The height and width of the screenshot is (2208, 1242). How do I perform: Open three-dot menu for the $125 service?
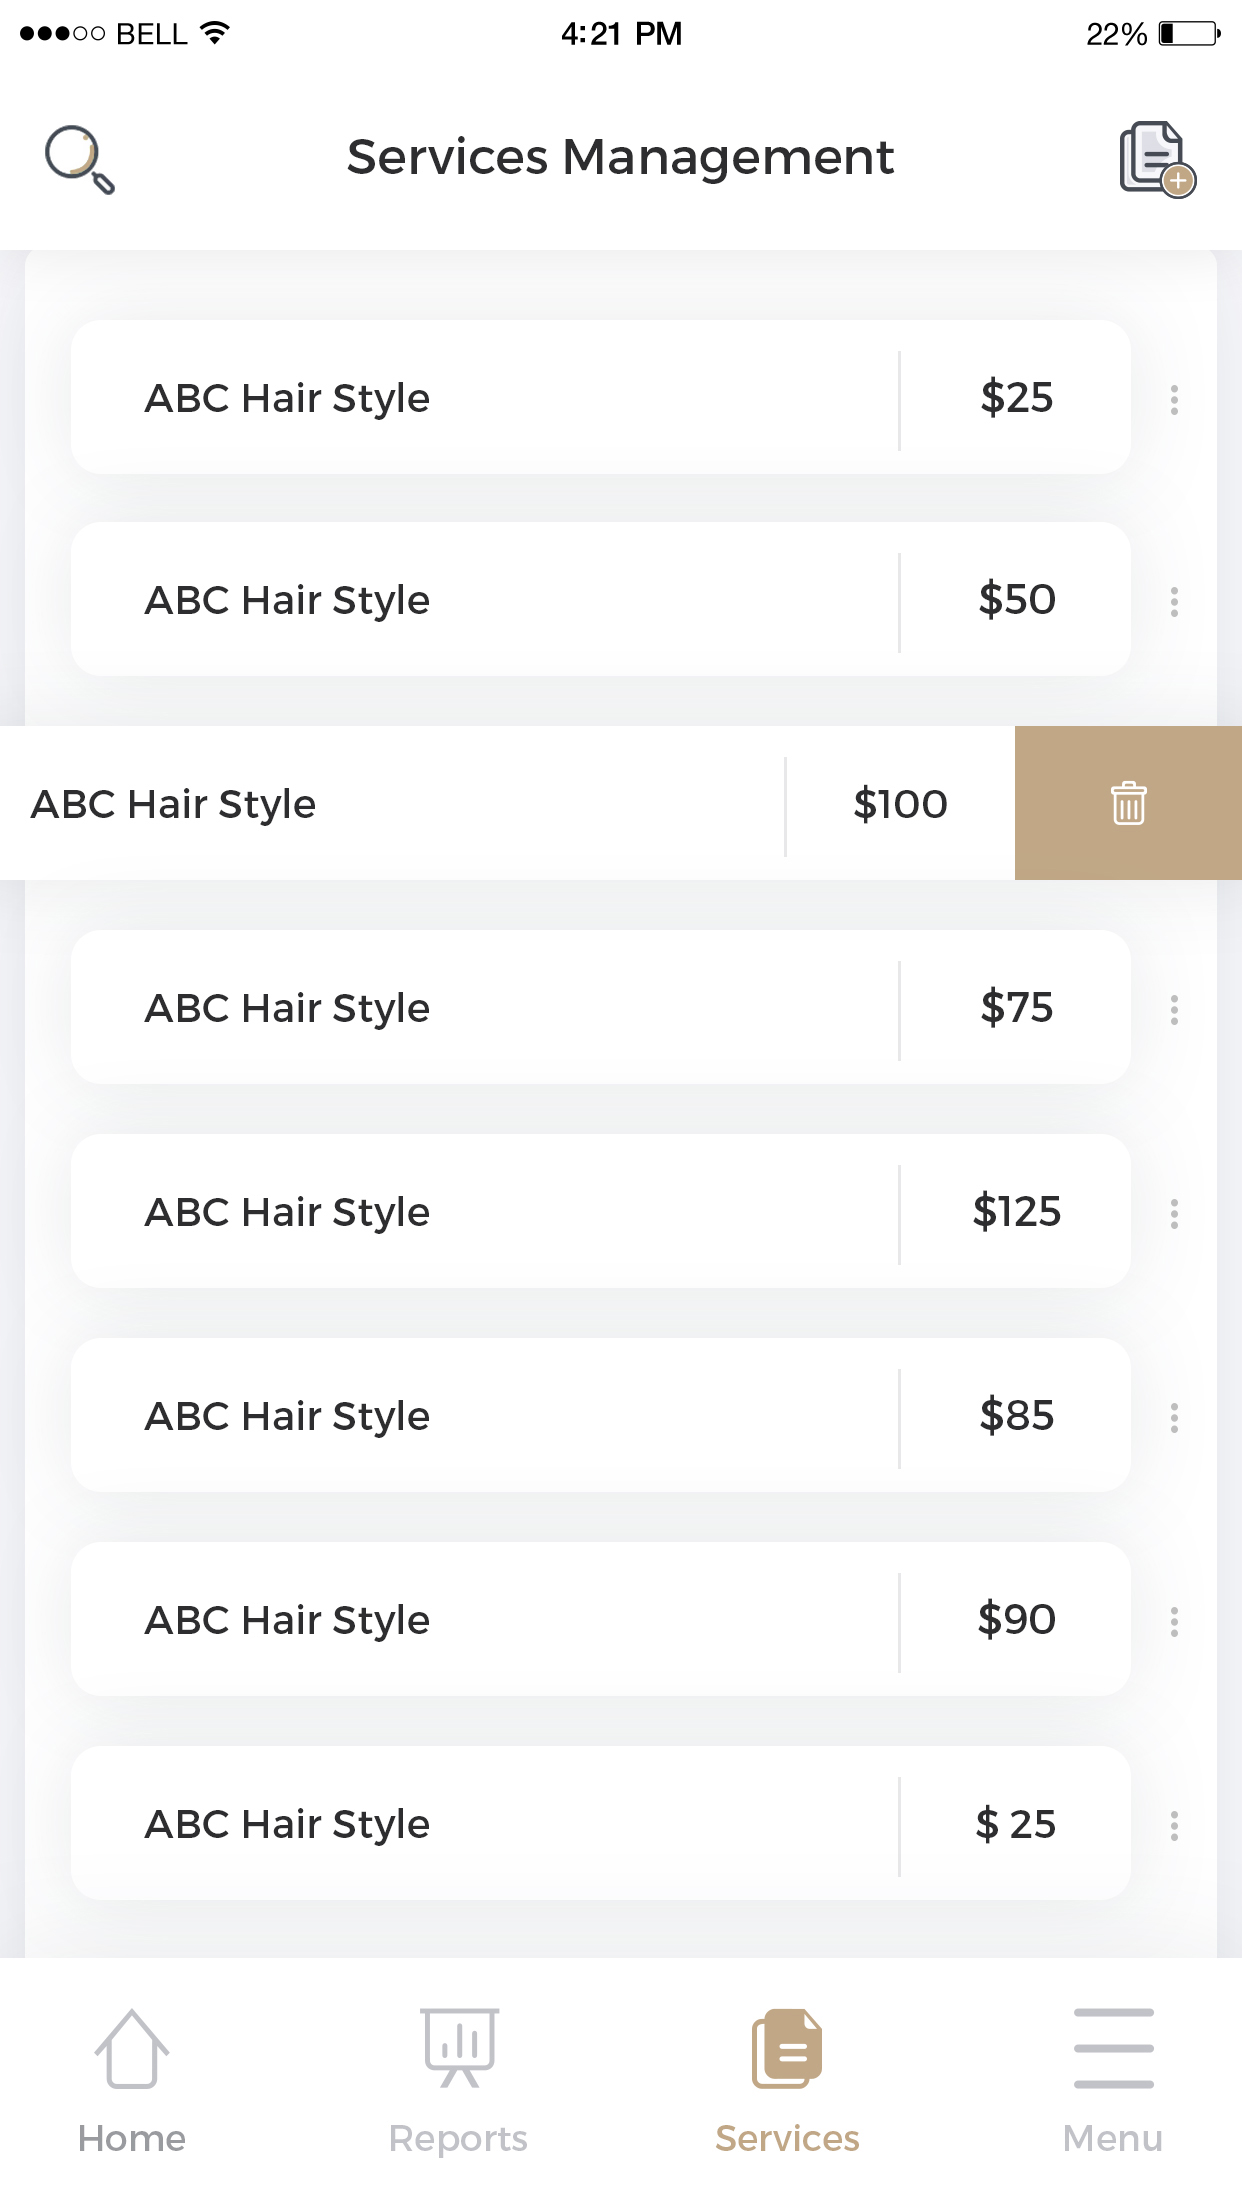click(1174, 1213)
